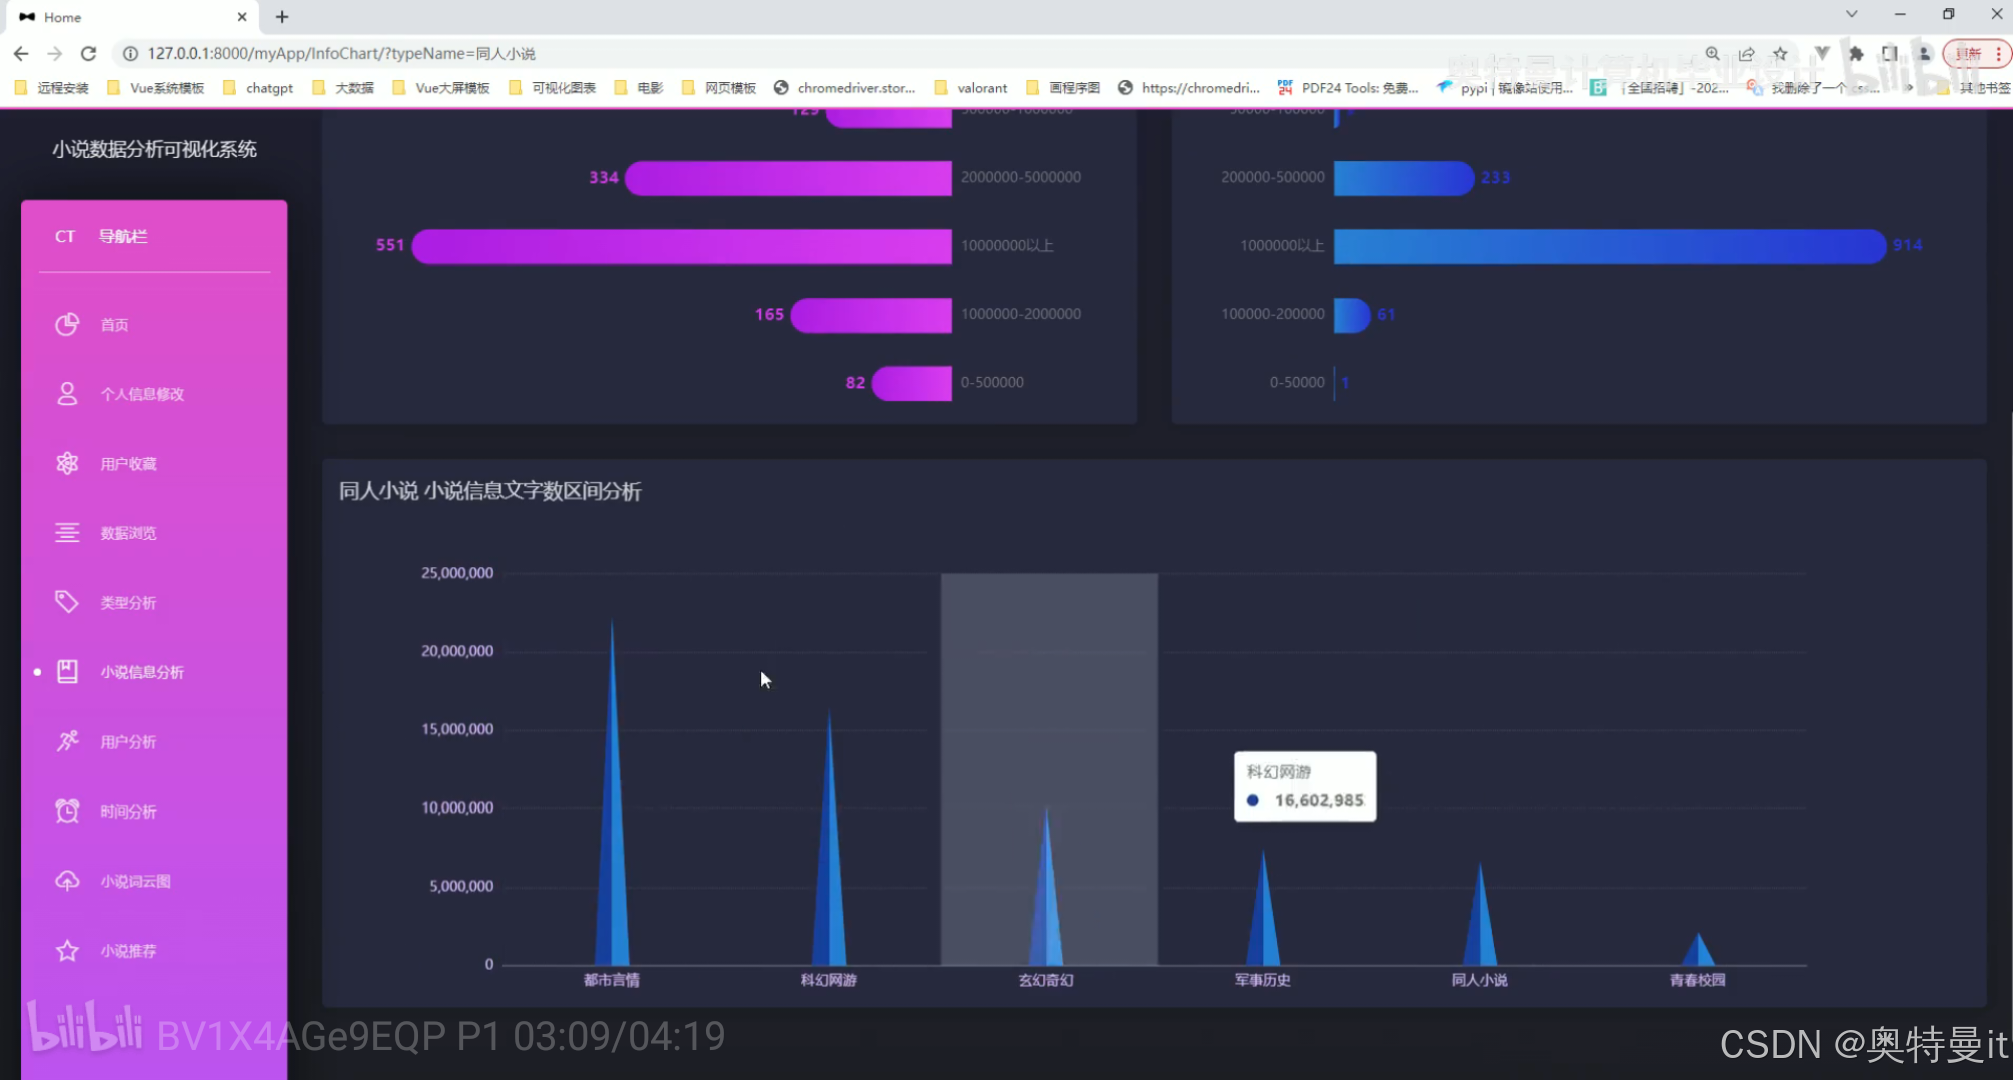Open the chatgpt bookmark
The width and height of the screenshot is (2013, 1080).
coord(268,88)
